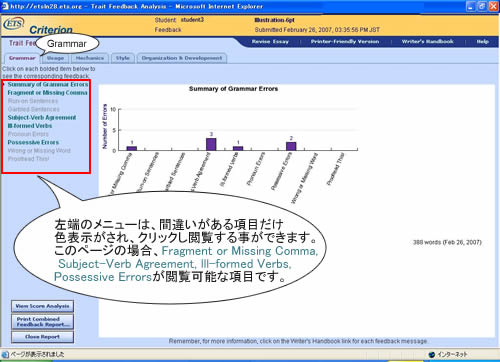This screenshot has width=500, height=362.
Task: Open the Writer's Handbook
Action: 427,42
